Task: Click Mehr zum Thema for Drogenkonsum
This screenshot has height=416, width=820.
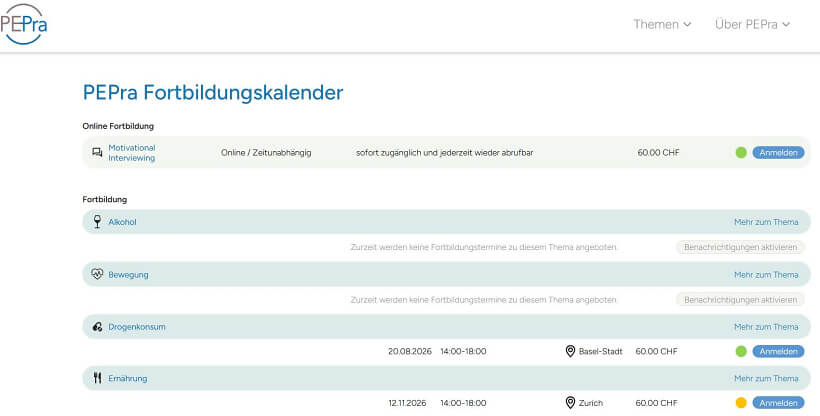Action: 766,327
